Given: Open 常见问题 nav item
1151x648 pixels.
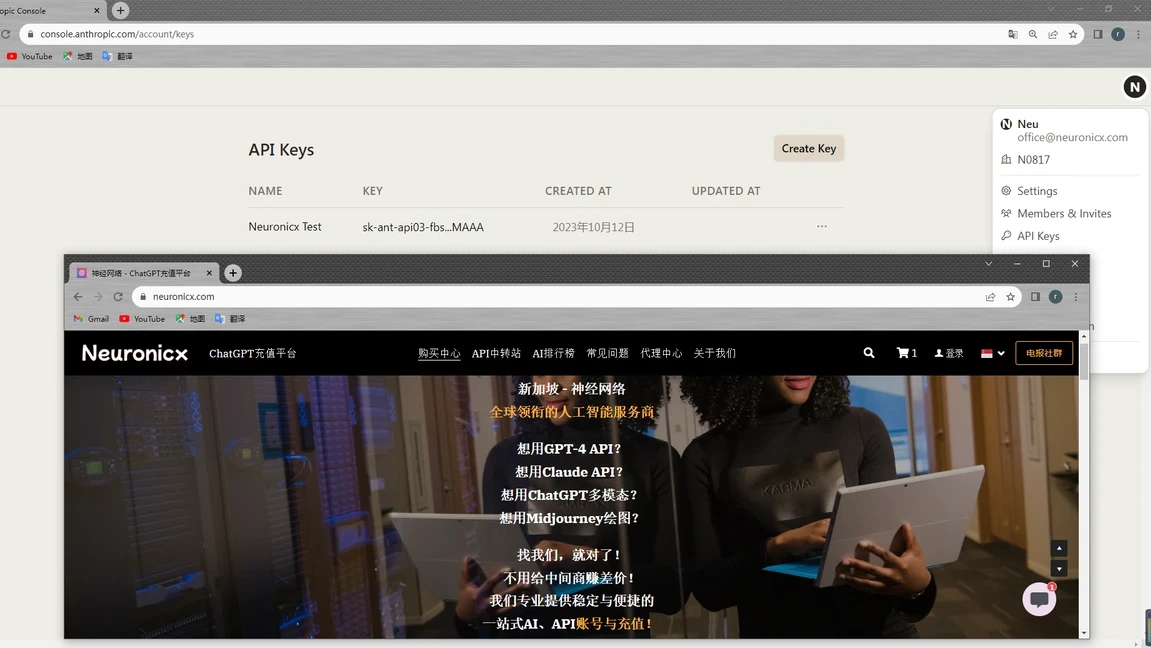Looking at the screenshot, I should point(607,353).
